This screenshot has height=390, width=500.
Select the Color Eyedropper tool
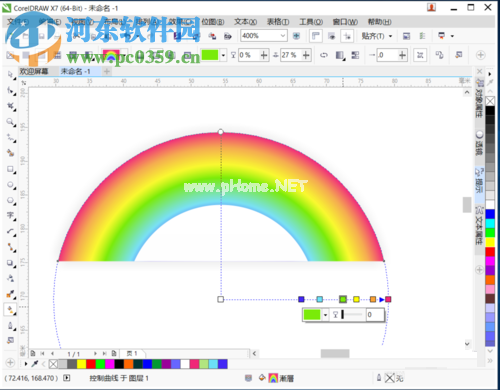[11, 294]
